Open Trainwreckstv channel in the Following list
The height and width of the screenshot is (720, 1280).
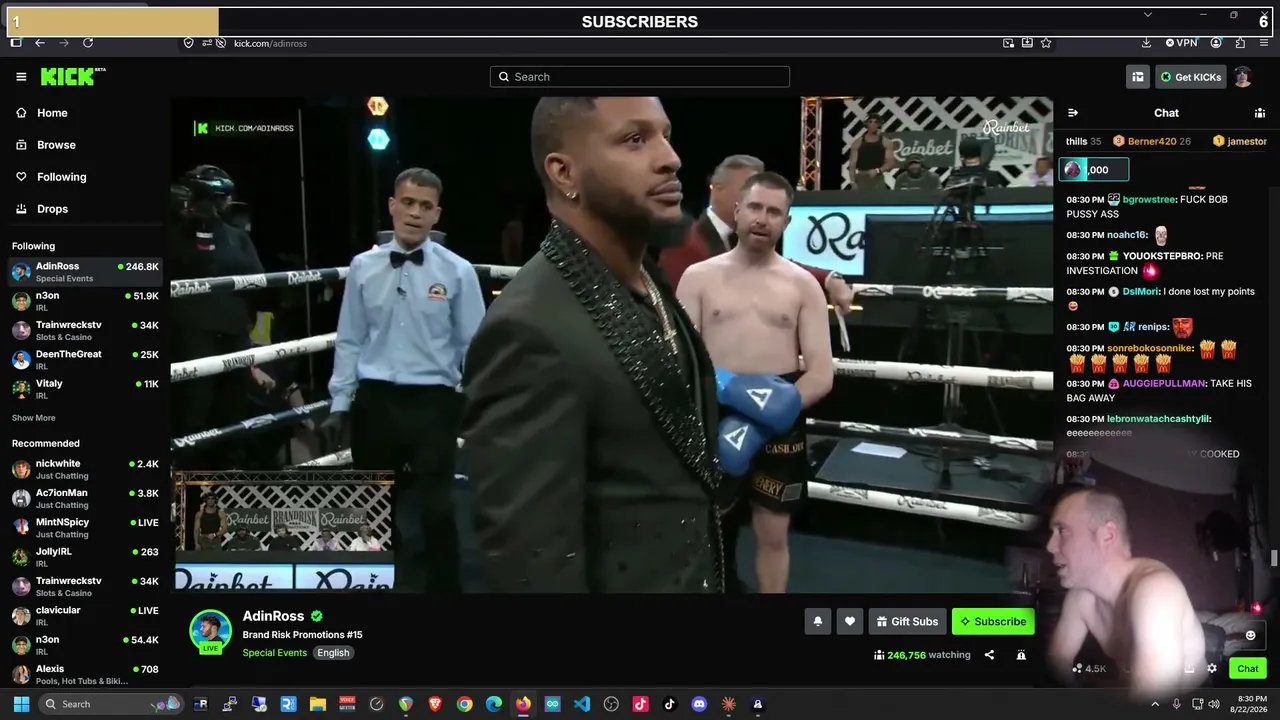85,330
